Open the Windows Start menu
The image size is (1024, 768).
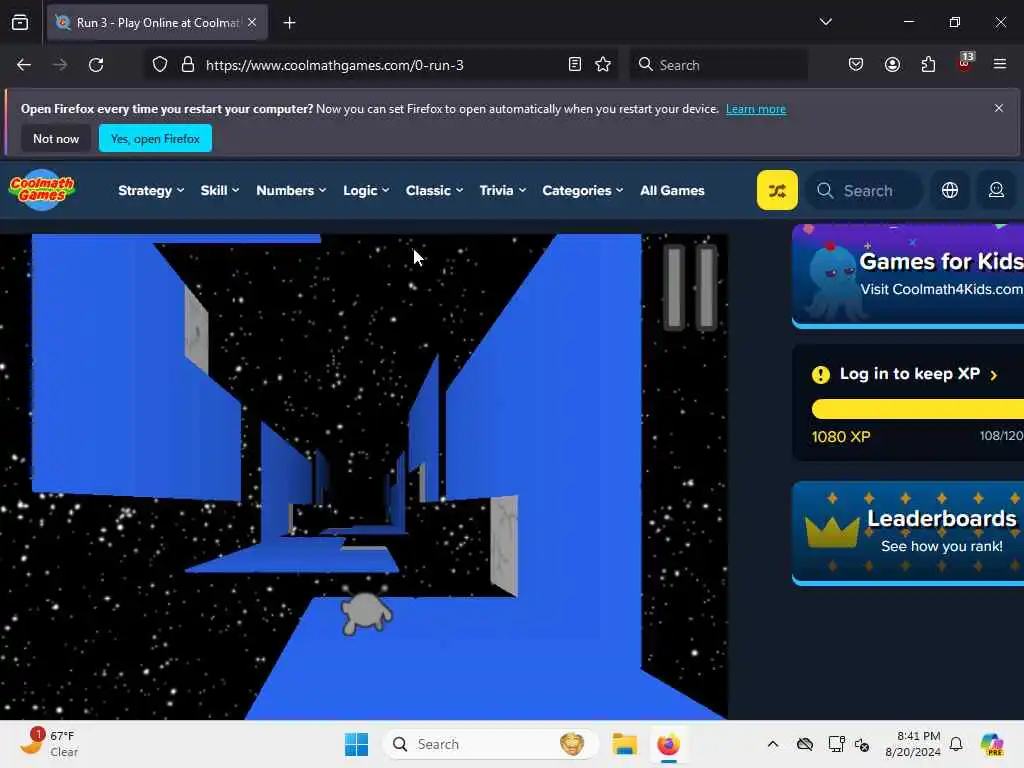point(356,744)
